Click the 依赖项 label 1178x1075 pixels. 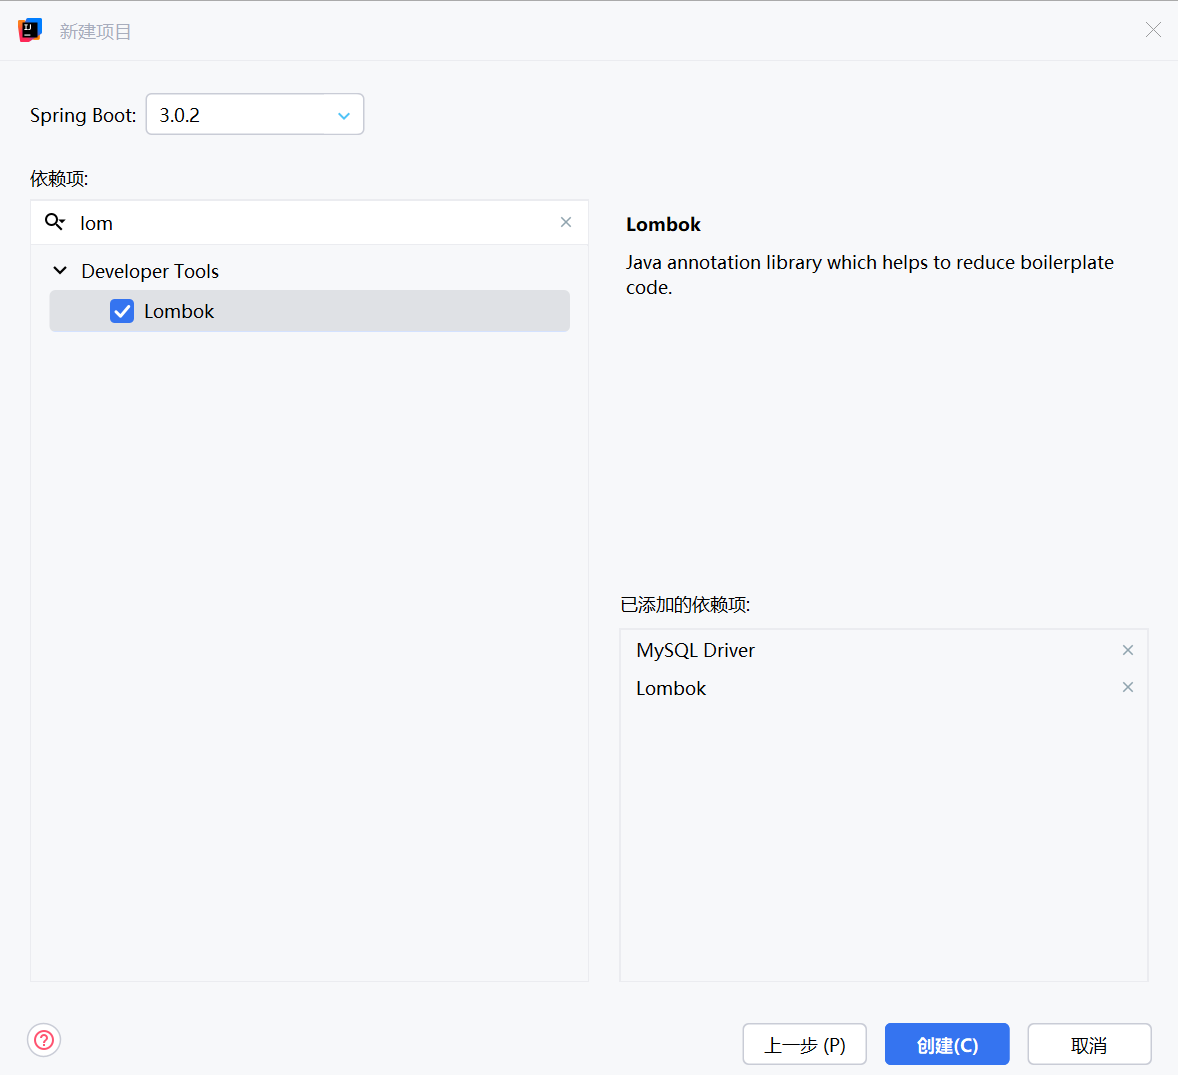pos(59,179)
